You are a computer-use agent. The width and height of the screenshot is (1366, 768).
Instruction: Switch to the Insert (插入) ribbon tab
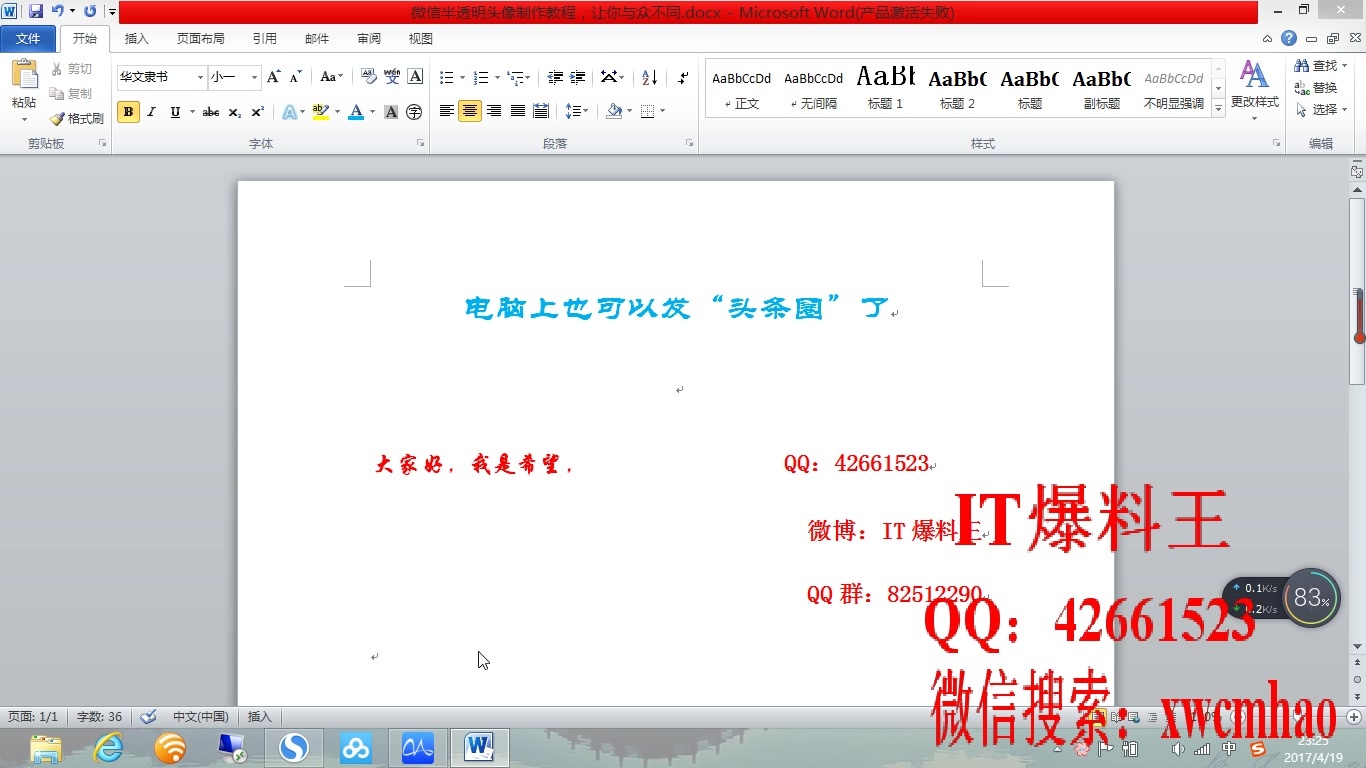click(137, 39)
